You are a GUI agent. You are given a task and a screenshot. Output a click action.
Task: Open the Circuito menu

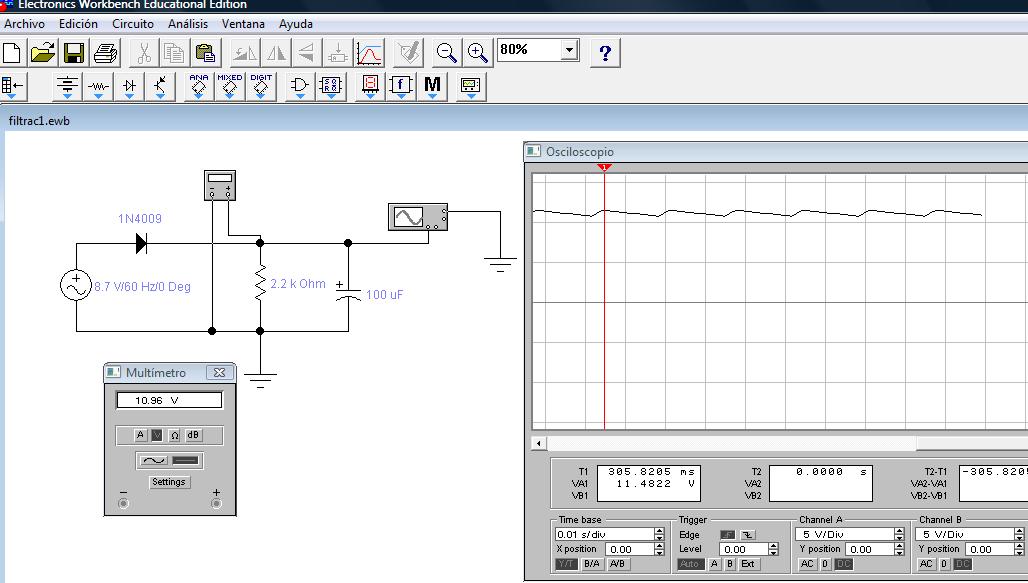pyautogui.click(x=133, y=23)
